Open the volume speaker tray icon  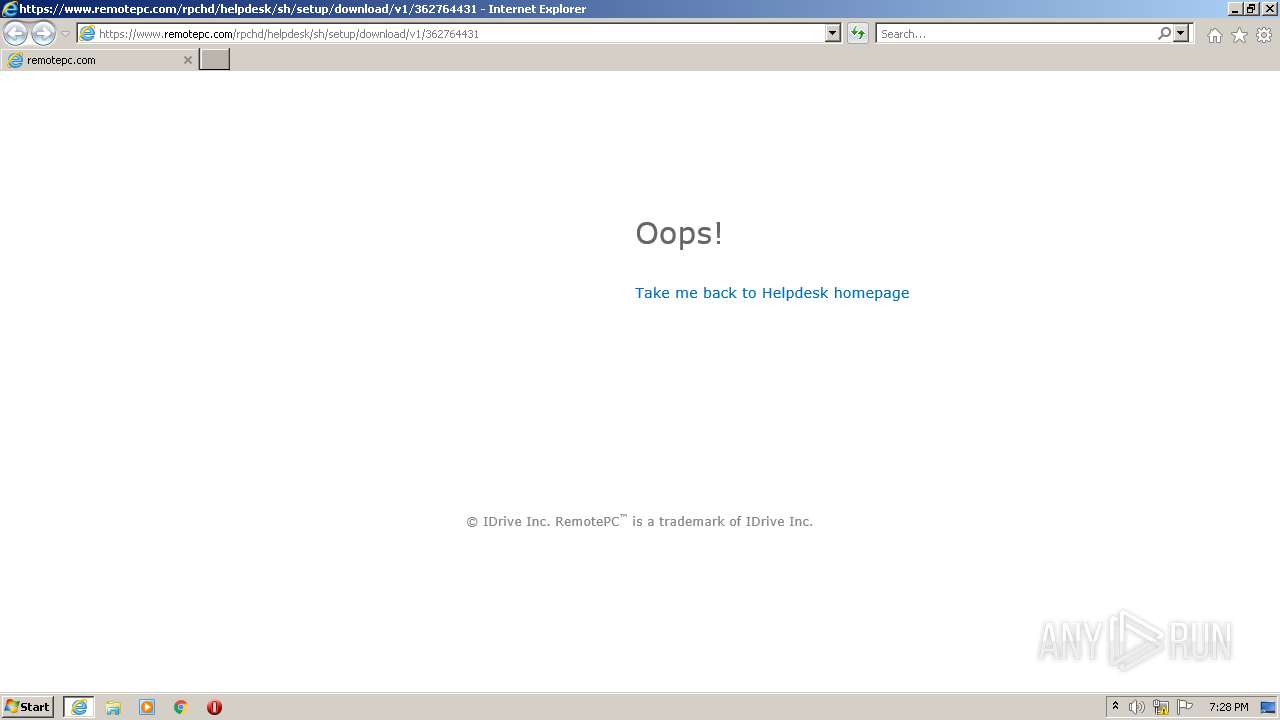tap(1137, 707)
